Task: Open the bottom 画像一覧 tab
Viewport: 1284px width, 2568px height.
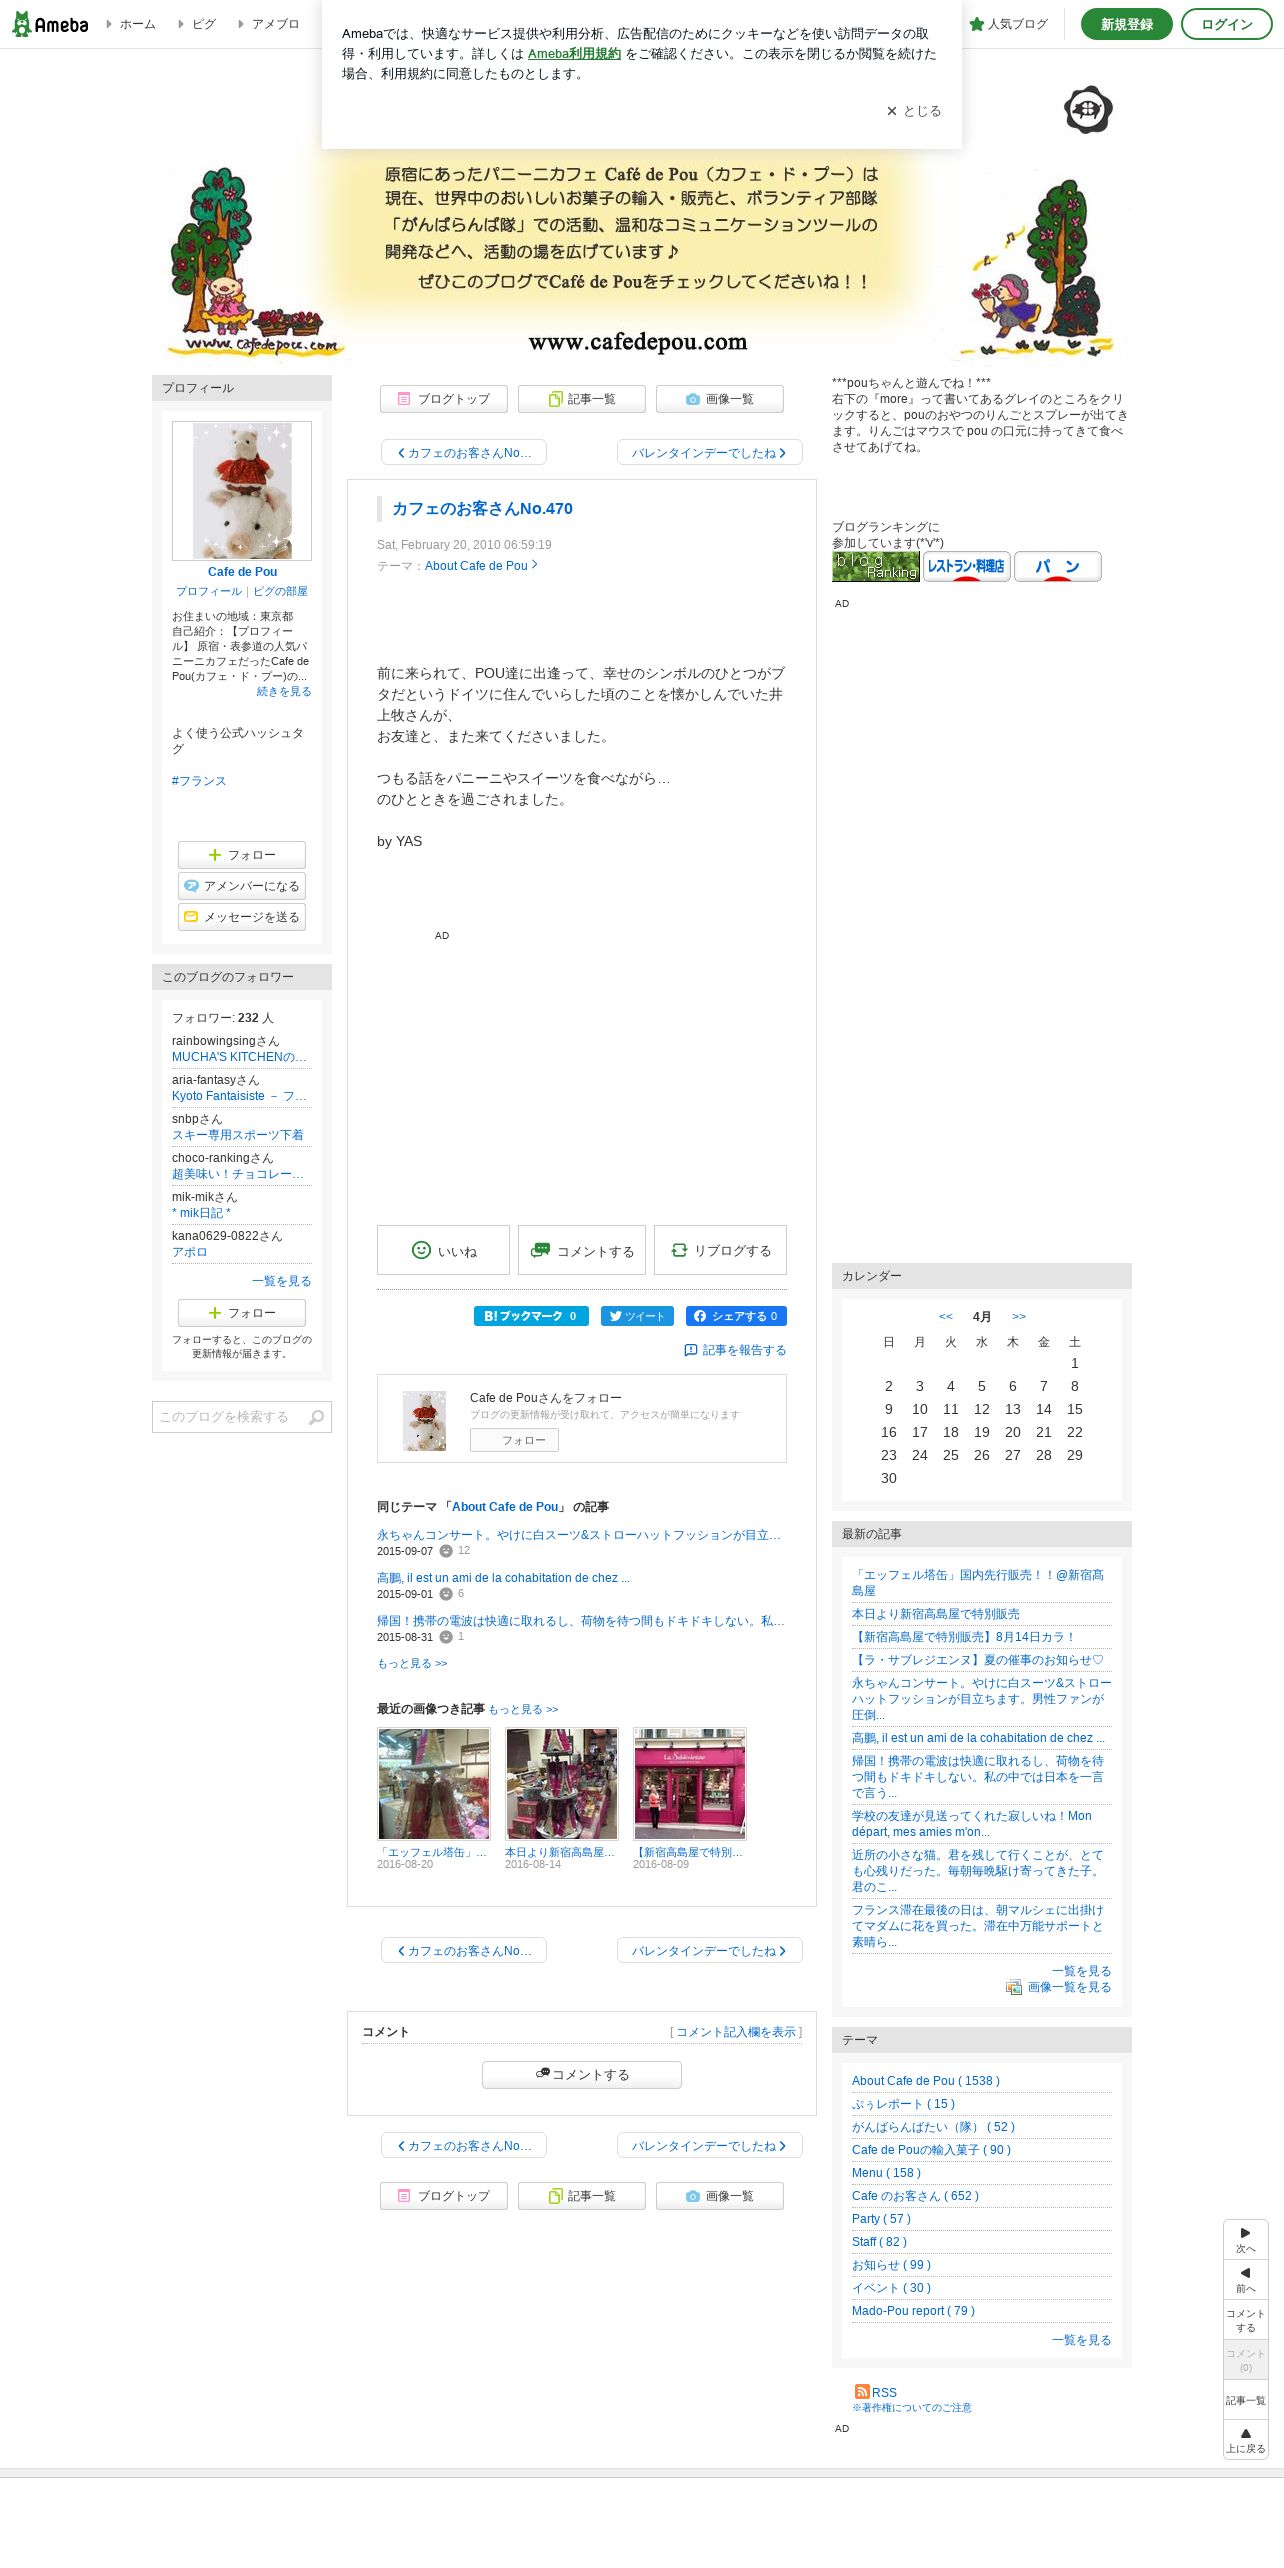Action: (x=719, y=2196)
